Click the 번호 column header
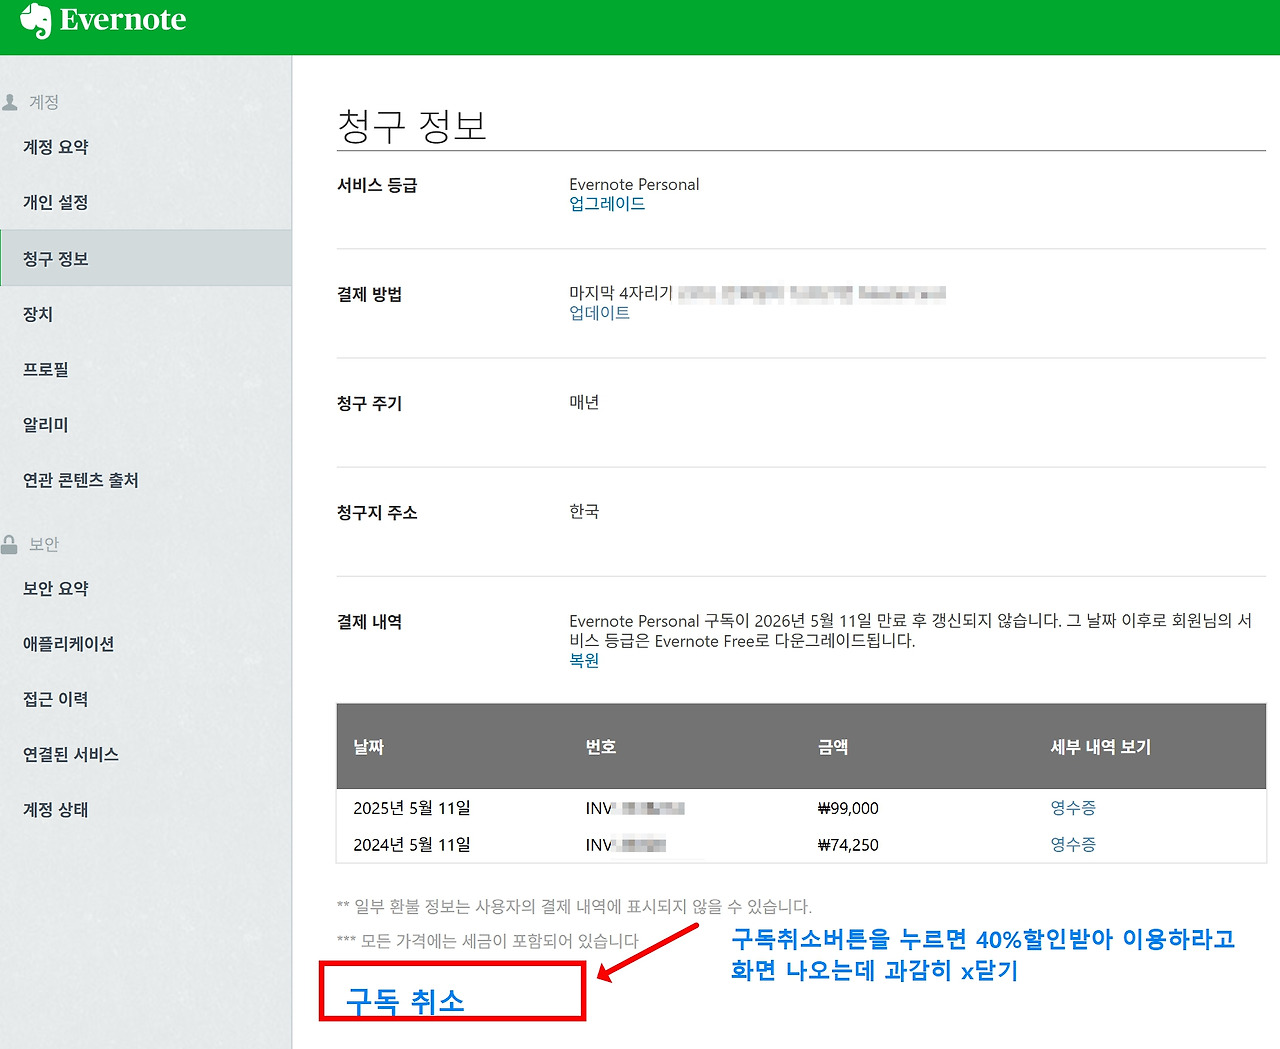1280x1049 pixels. coord(601,747)
